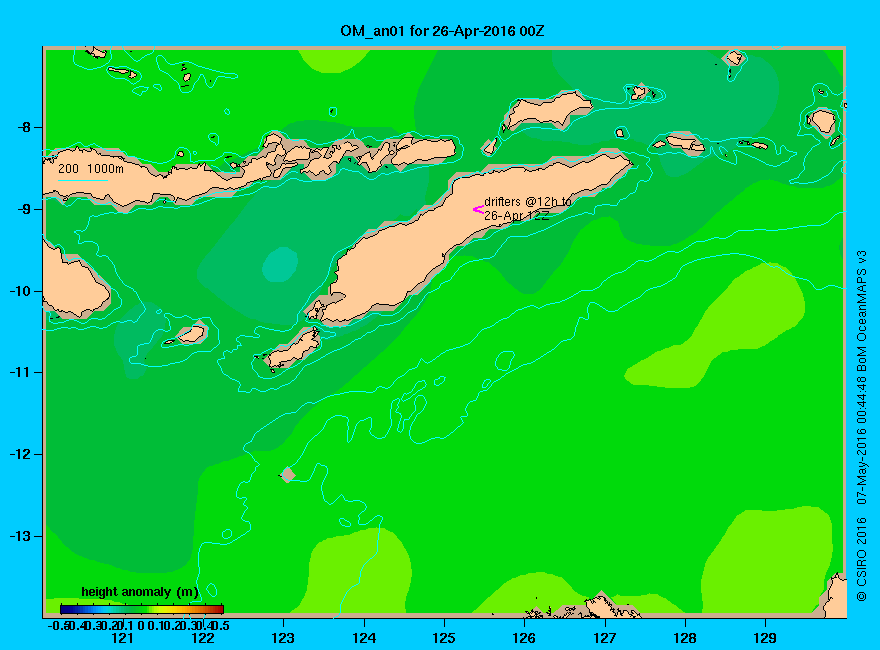Image resolution: width=880 pixels, height=650 pixels.
Task: Click the map title "OM_an01 for 26-Apr-2016 00Z"
Action: tap(442, 31)
